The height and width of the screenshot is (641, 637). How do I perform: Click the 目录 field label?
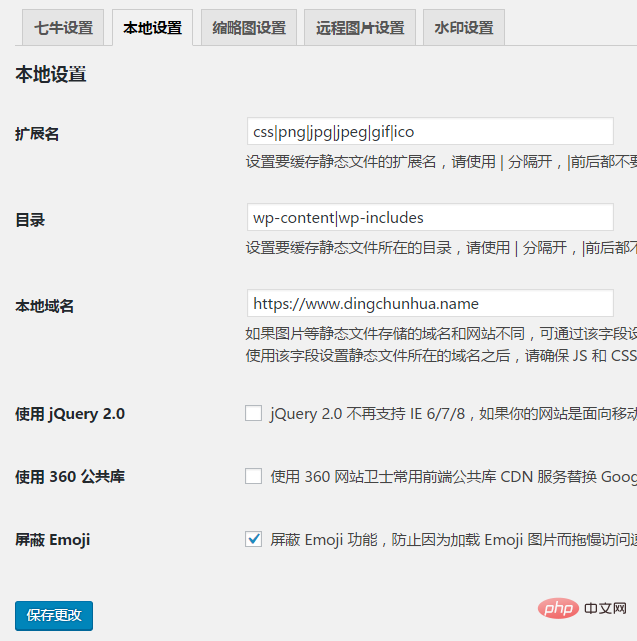tap(30, 220)
